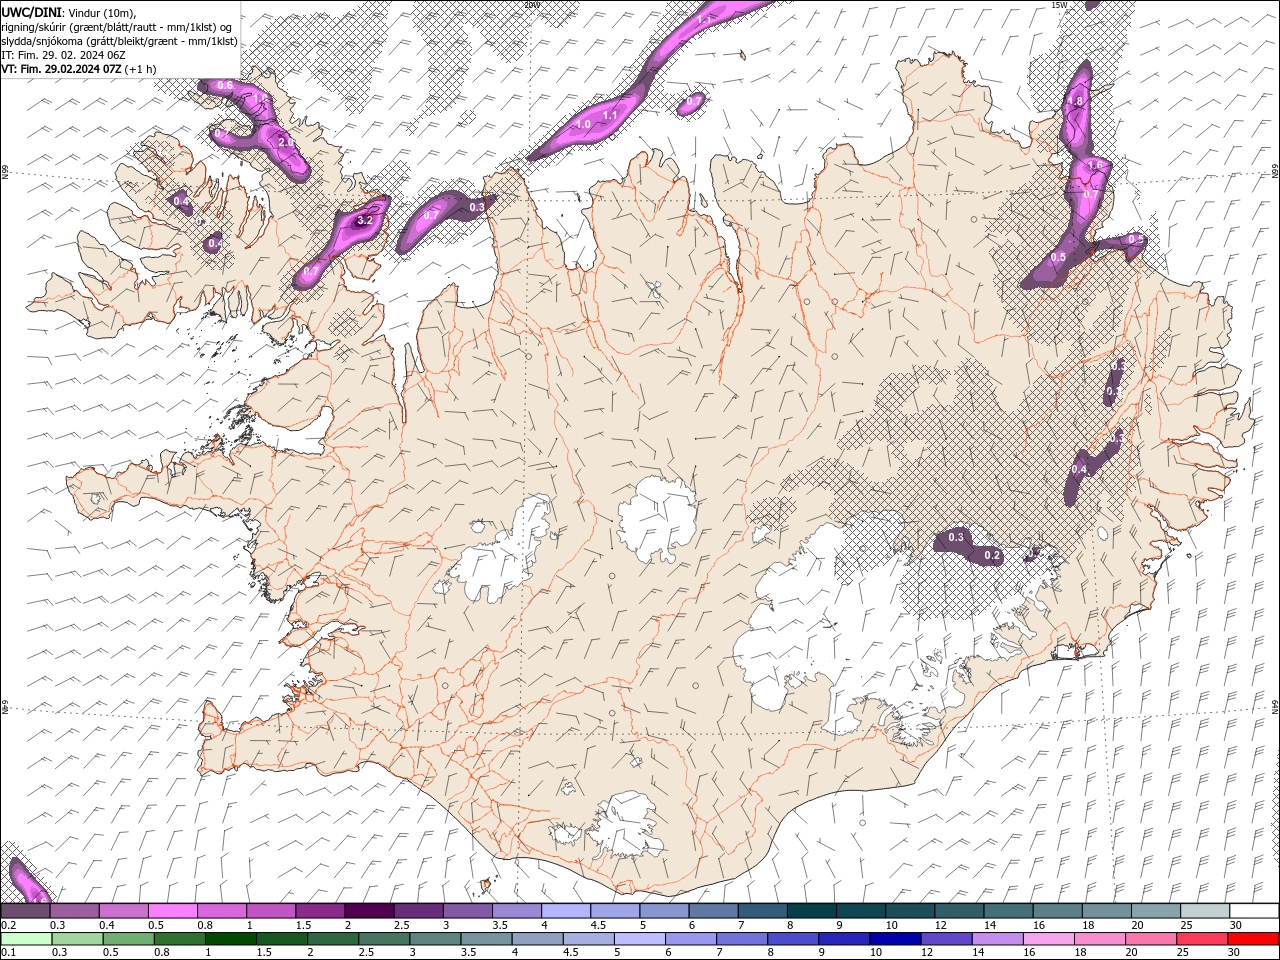The height and width of the screenshot is (960, 1280).
Task: Click the dark teal 8 snow legend swatch
Action: [811, 911]
